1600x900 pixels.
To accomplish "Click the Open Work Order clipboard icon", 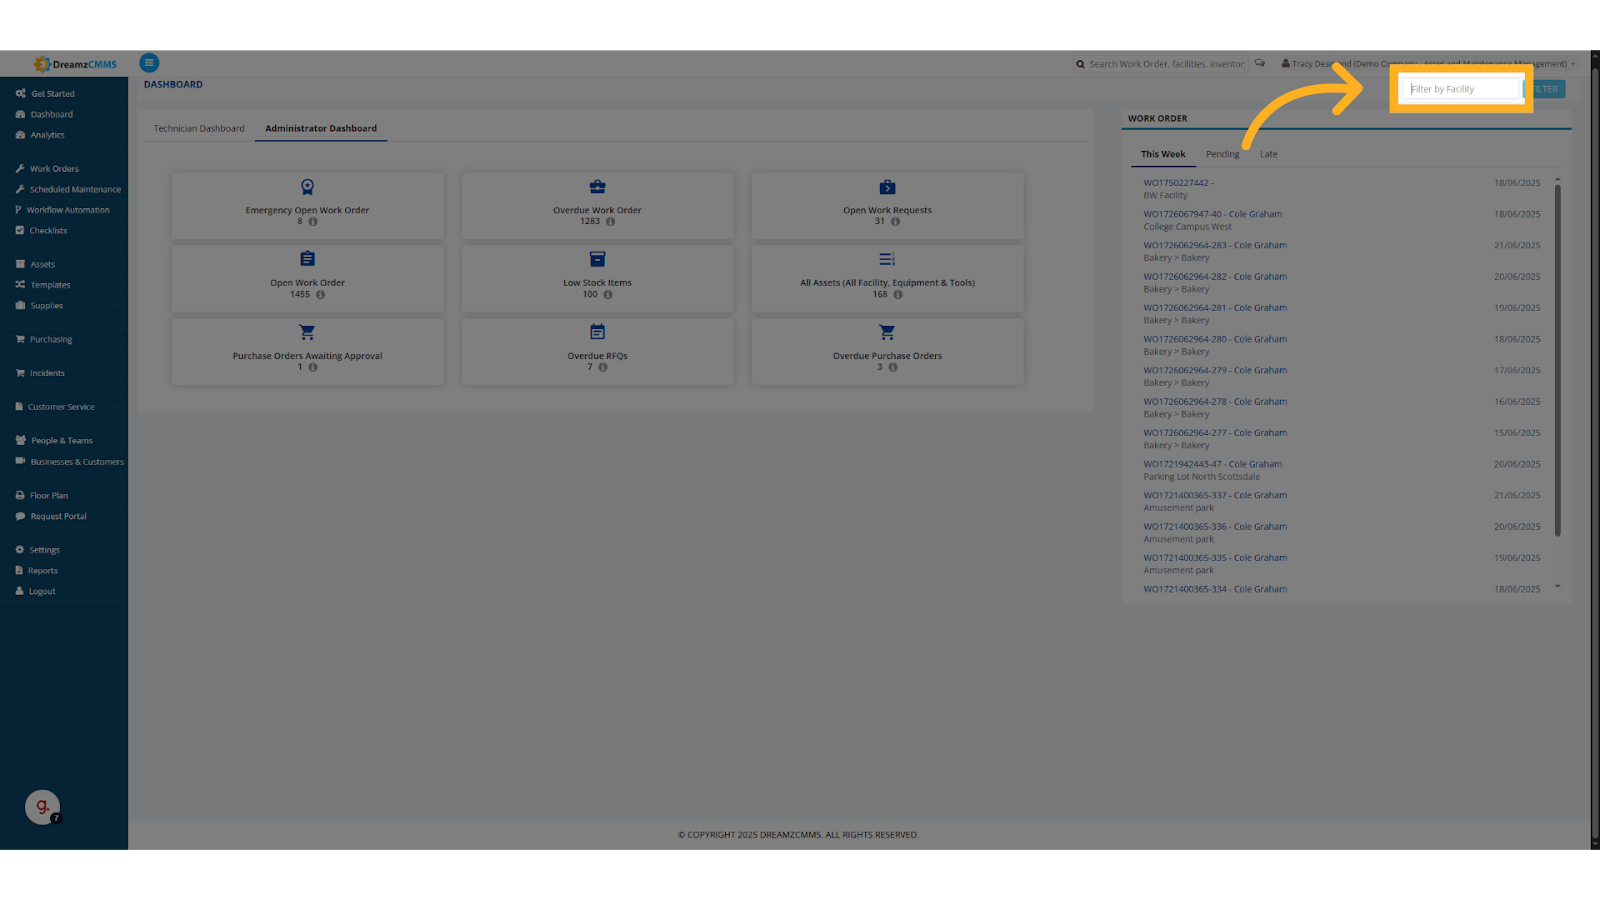I will (x=307, y=259).
